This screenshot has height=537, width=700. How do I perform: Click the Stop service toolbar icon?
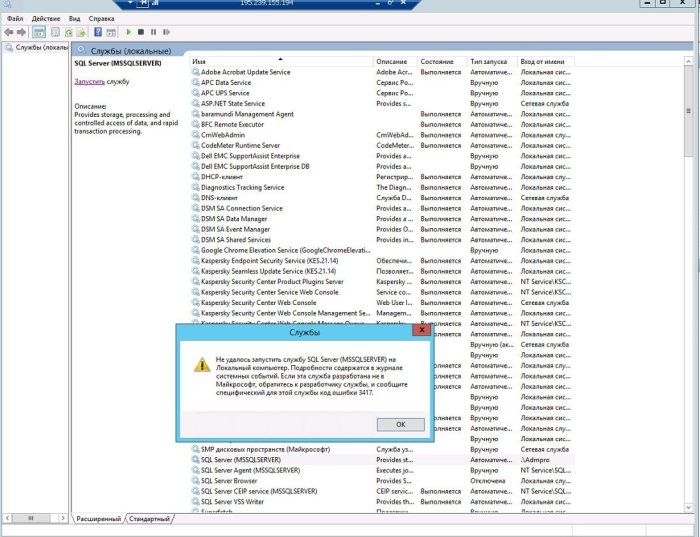(x=141, y=32)
